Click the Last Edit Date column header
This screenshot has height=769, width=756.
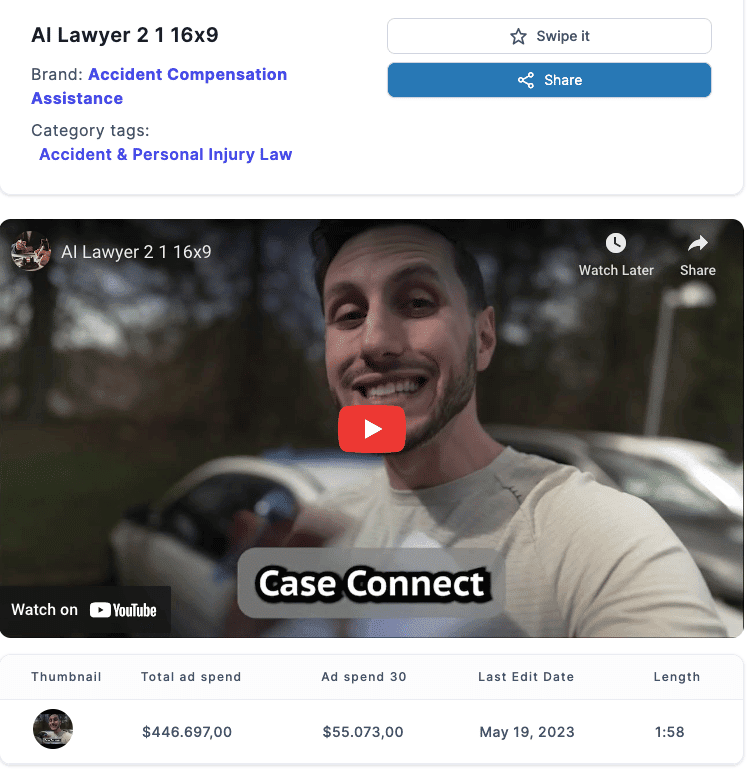pos(526,677)
